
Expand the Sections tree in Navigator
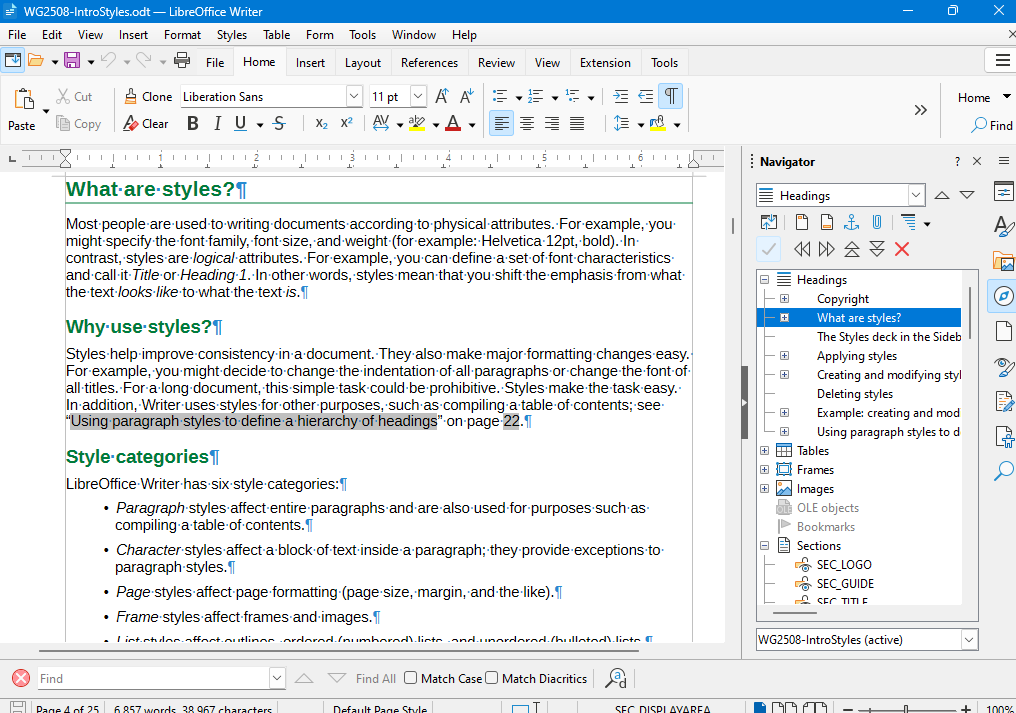(x=764, y=545)
